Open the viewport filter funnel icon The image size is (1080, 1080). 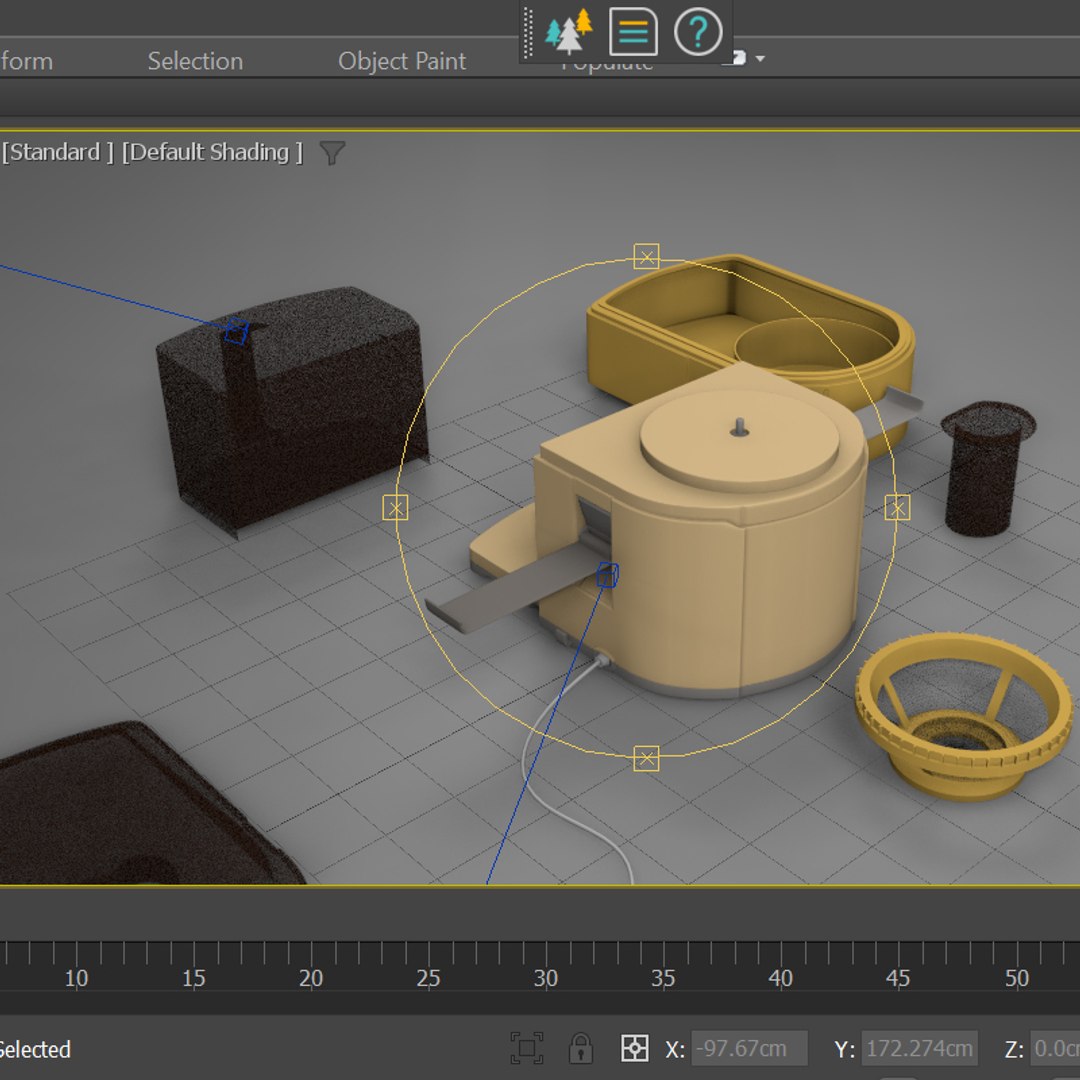[x=332, y=153]
